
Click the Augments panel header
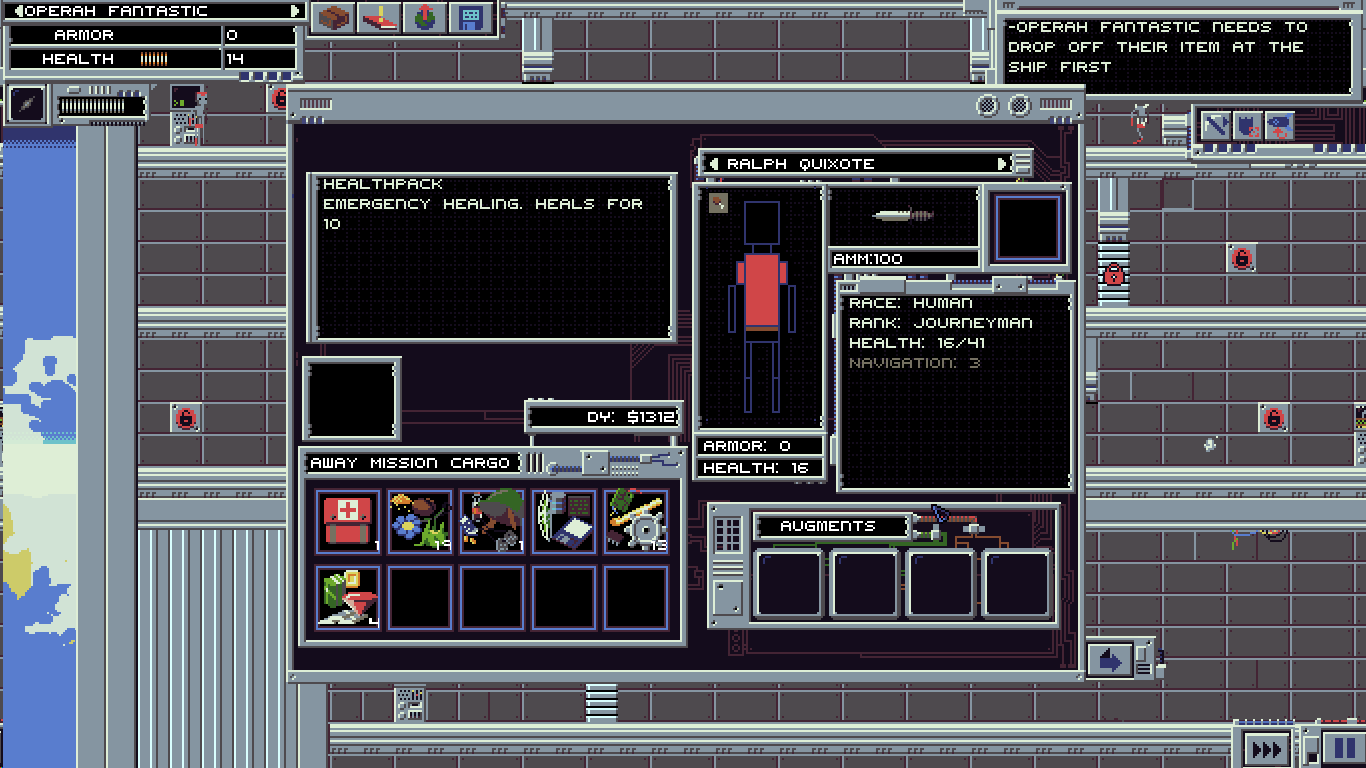[828, 526]
